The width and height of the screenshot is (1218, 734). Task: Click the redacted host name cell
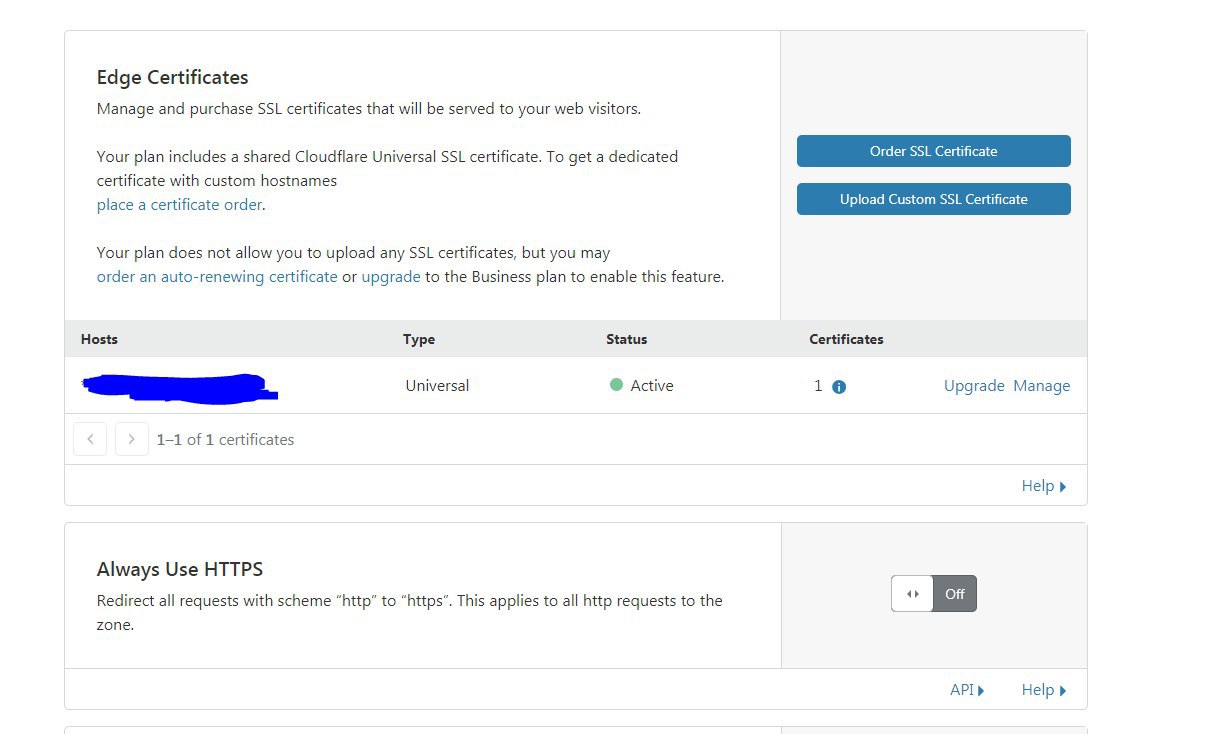[180, 388]
